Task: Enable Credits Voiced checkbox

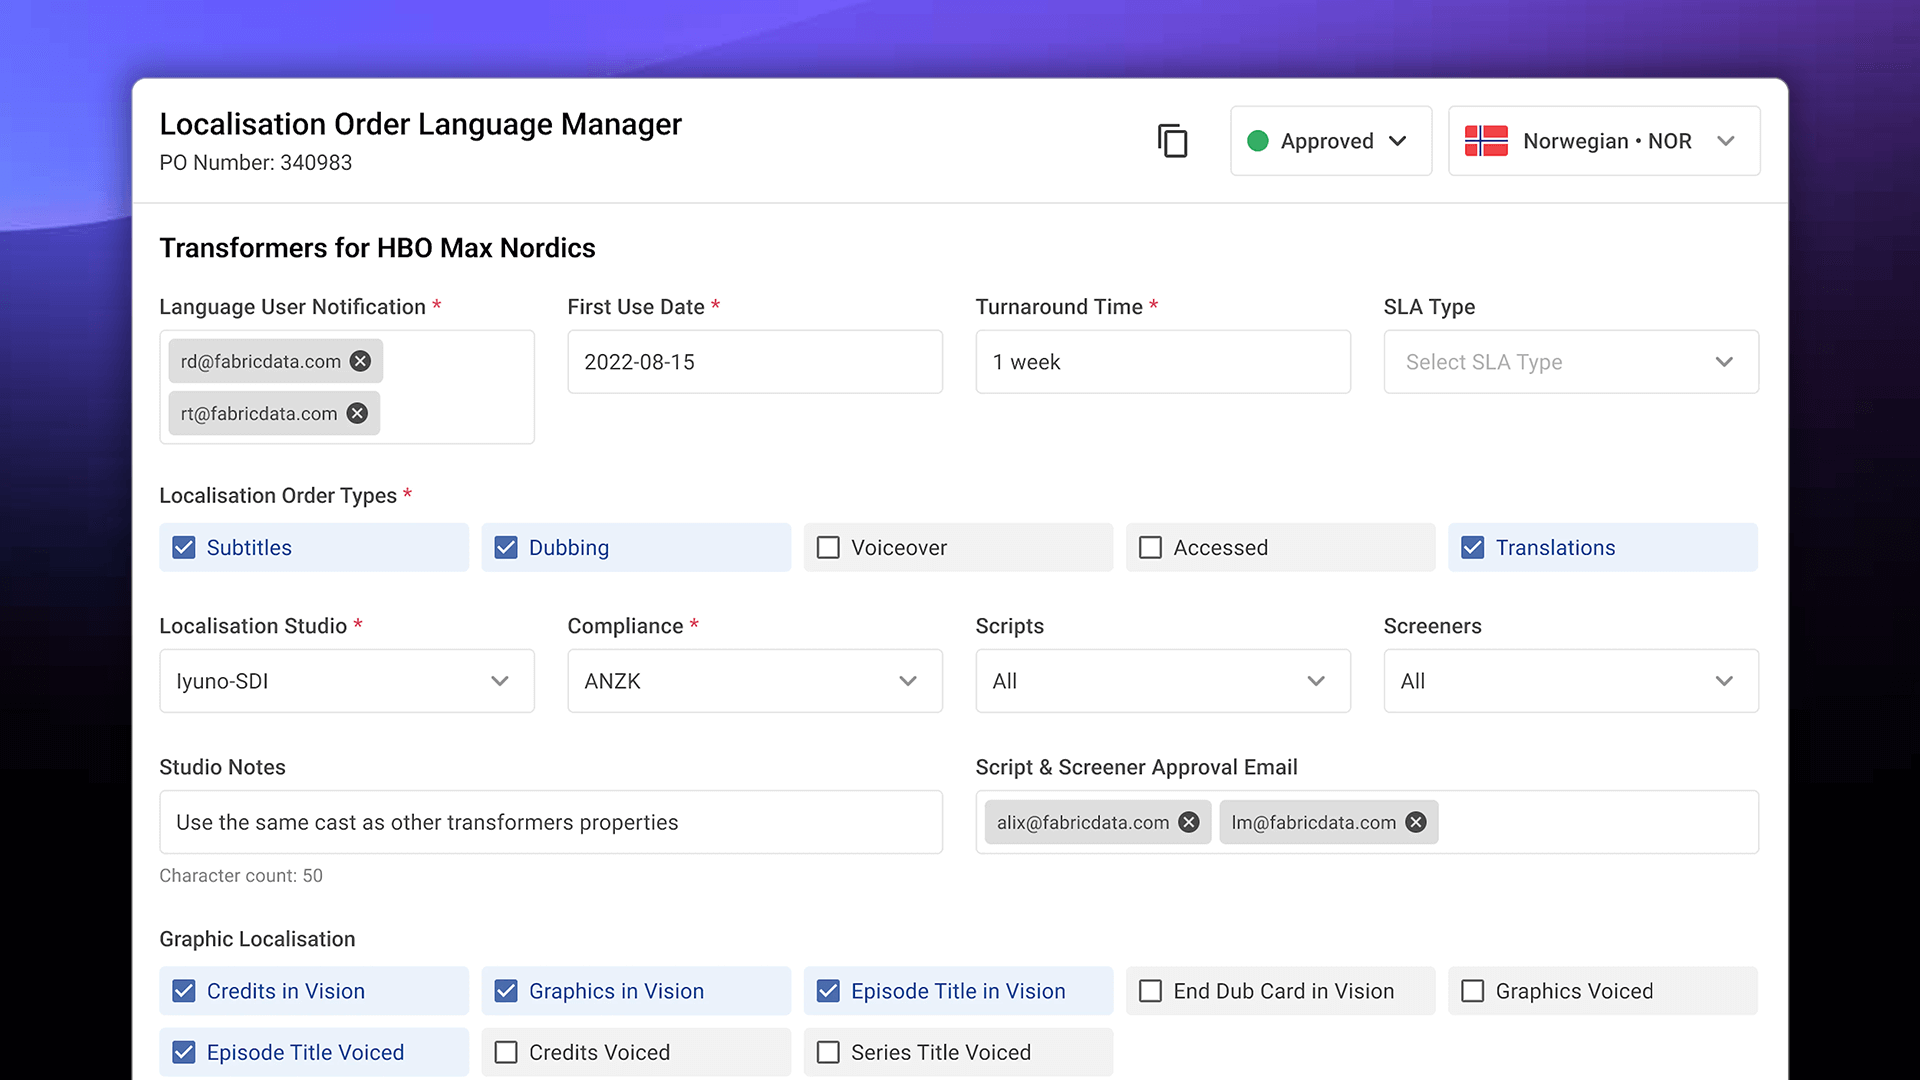Action: pos(506,1052)
